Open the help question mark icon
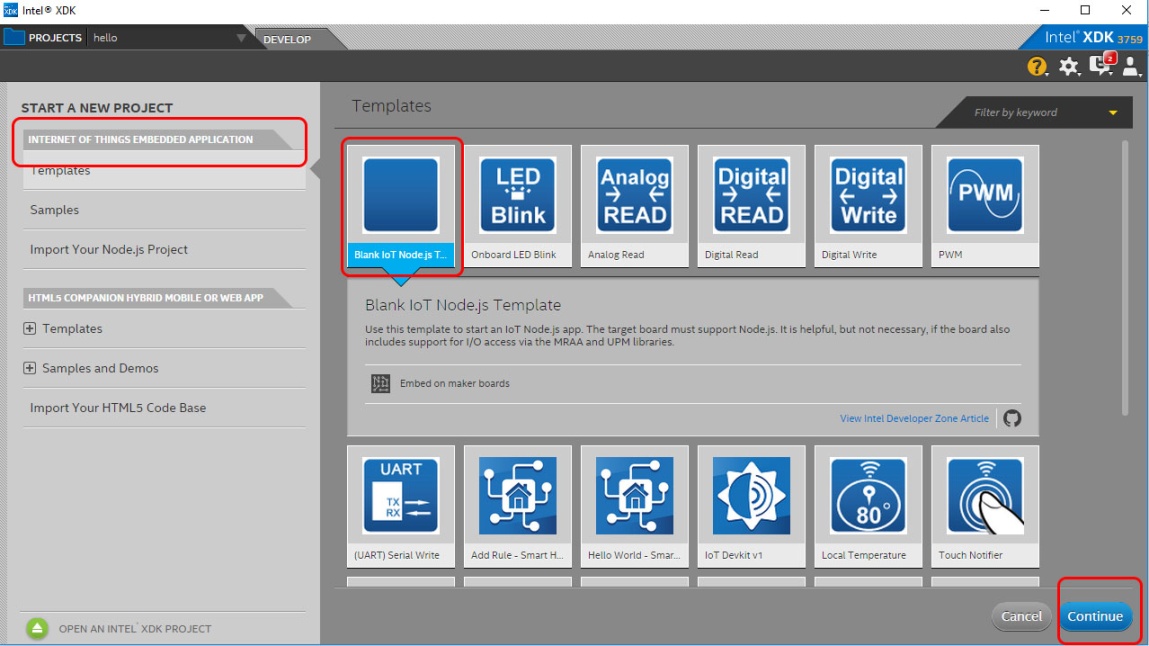Screen dimensions: 1149x646 pos(1037,67)
